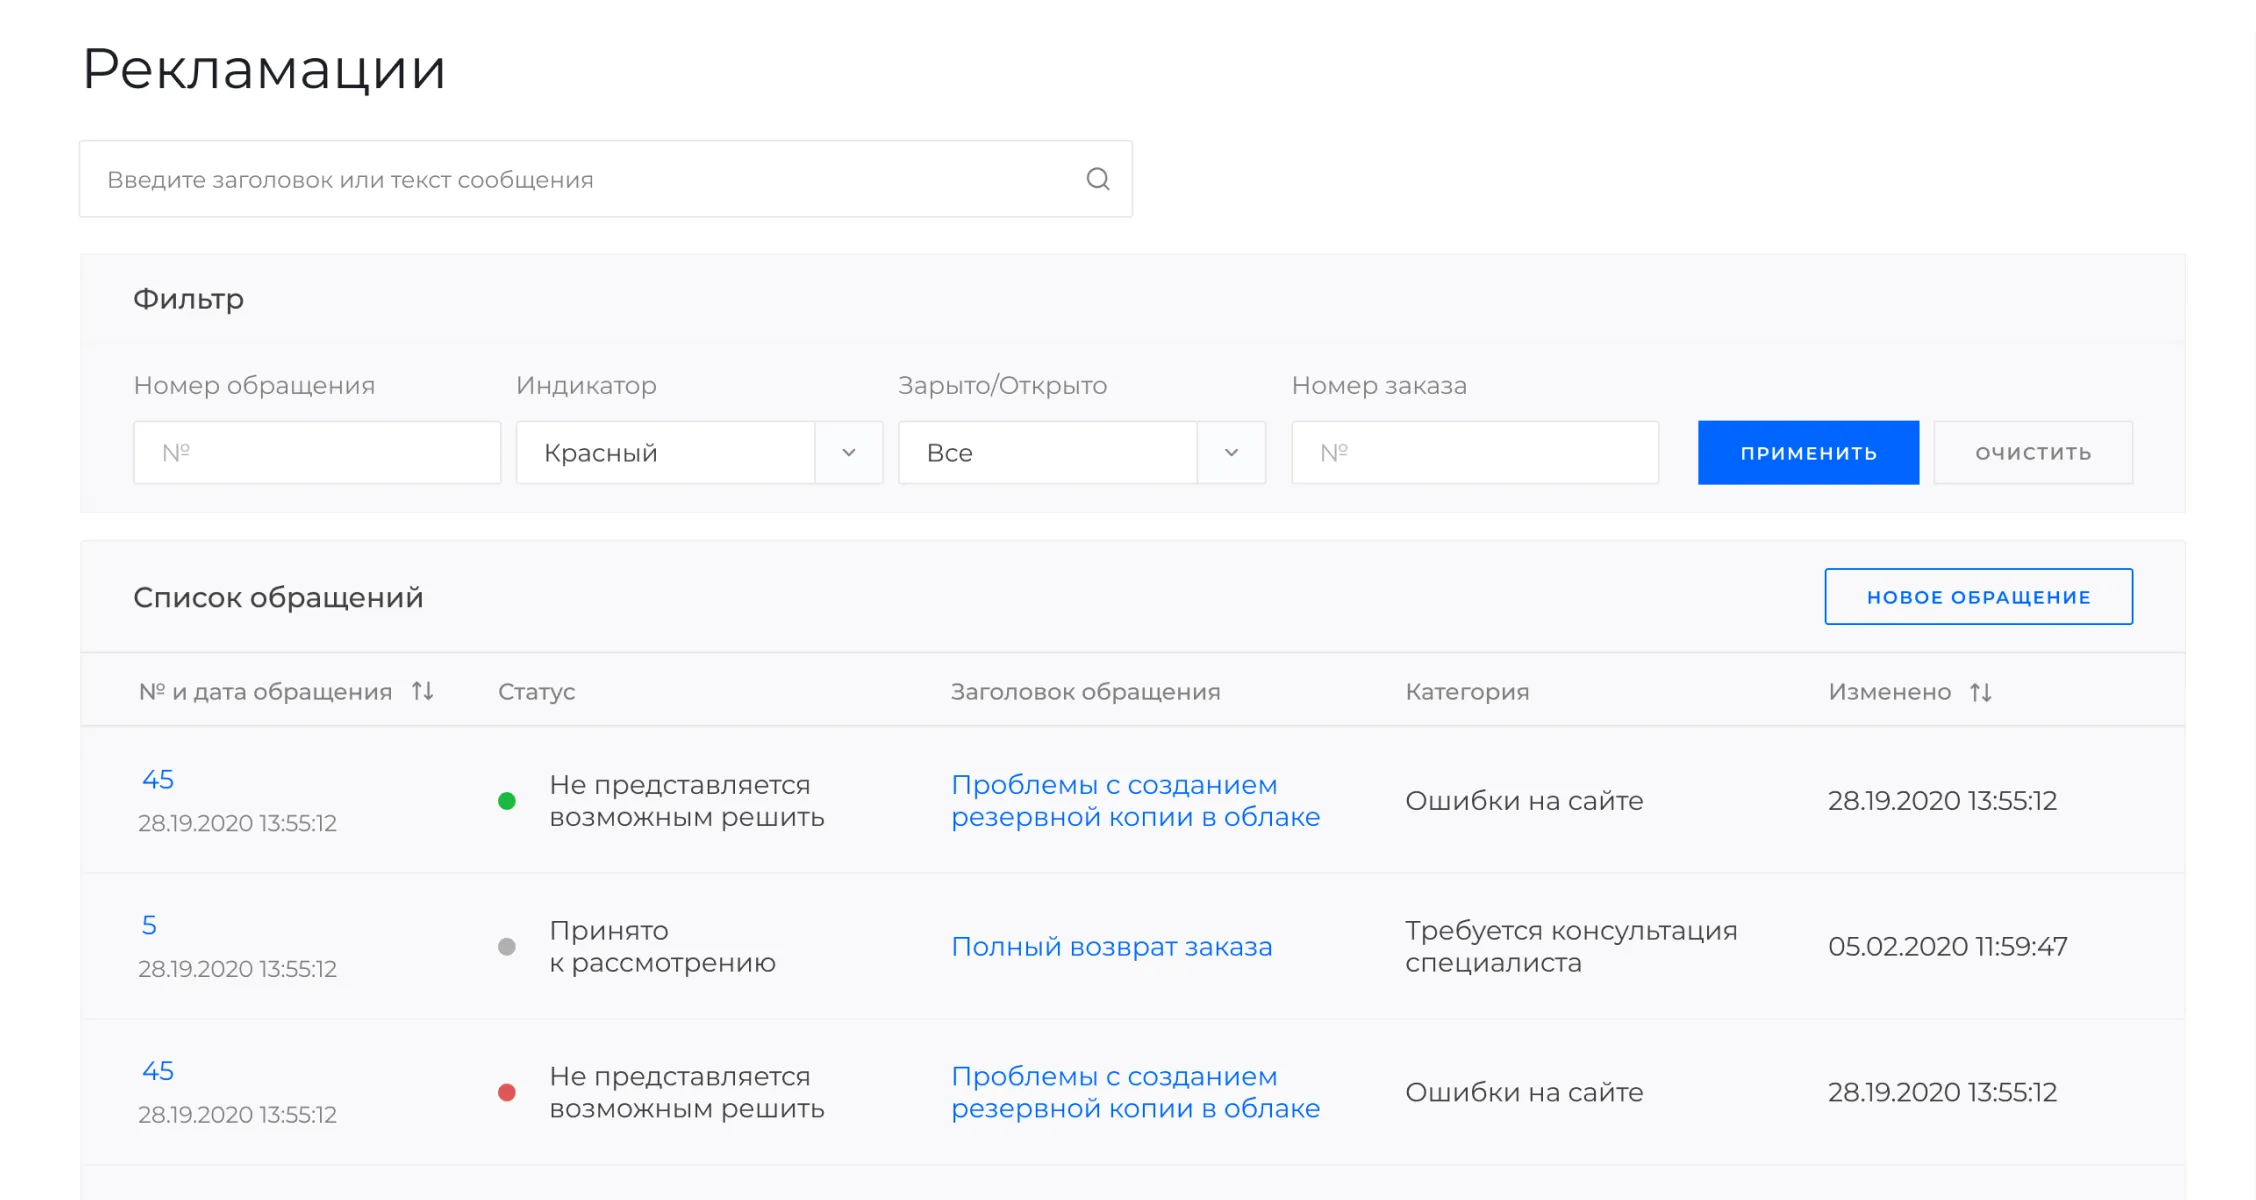Viewport: 2256px width, 1200px height.
Task: Expand the Закрыто/Открыто dropdown chevron
Action: point(1231,453)
